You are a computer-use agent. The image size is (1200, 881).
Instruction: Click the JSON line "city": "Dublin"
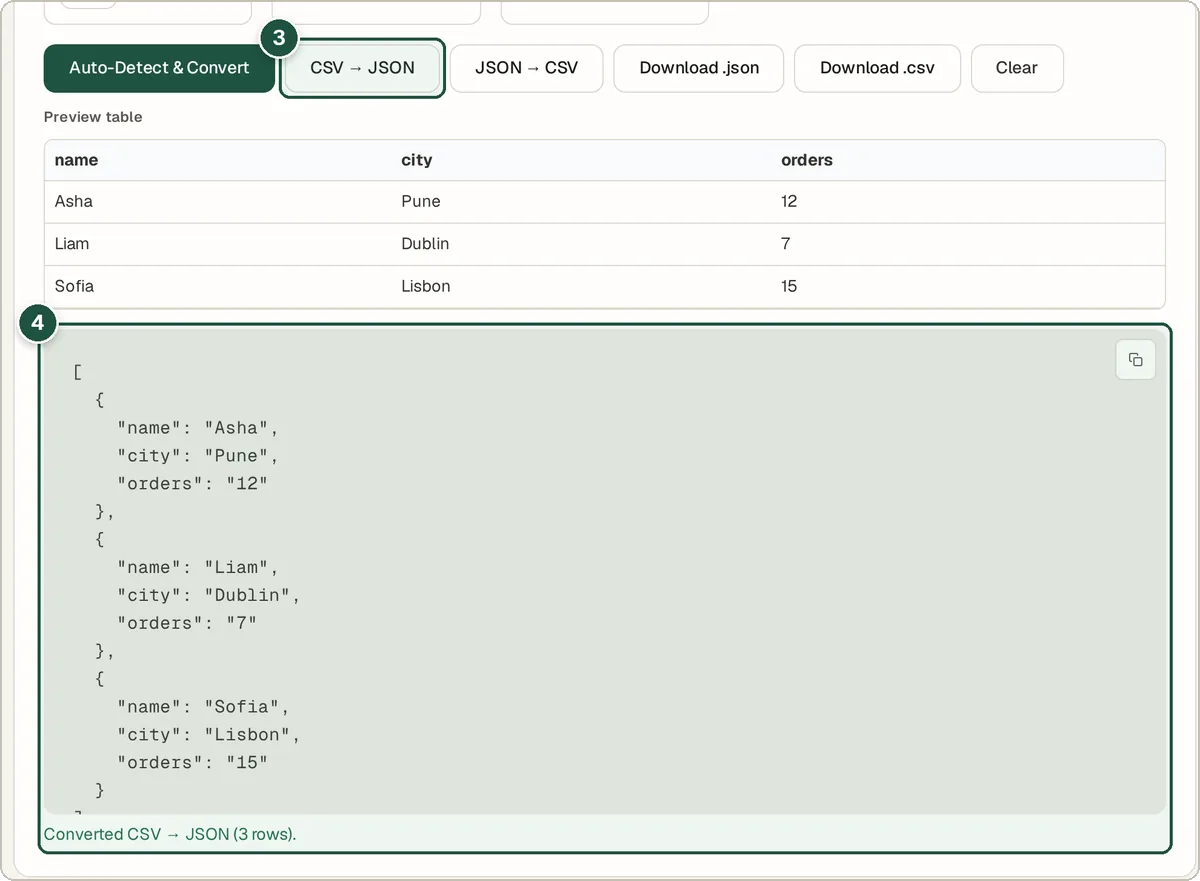209,595
